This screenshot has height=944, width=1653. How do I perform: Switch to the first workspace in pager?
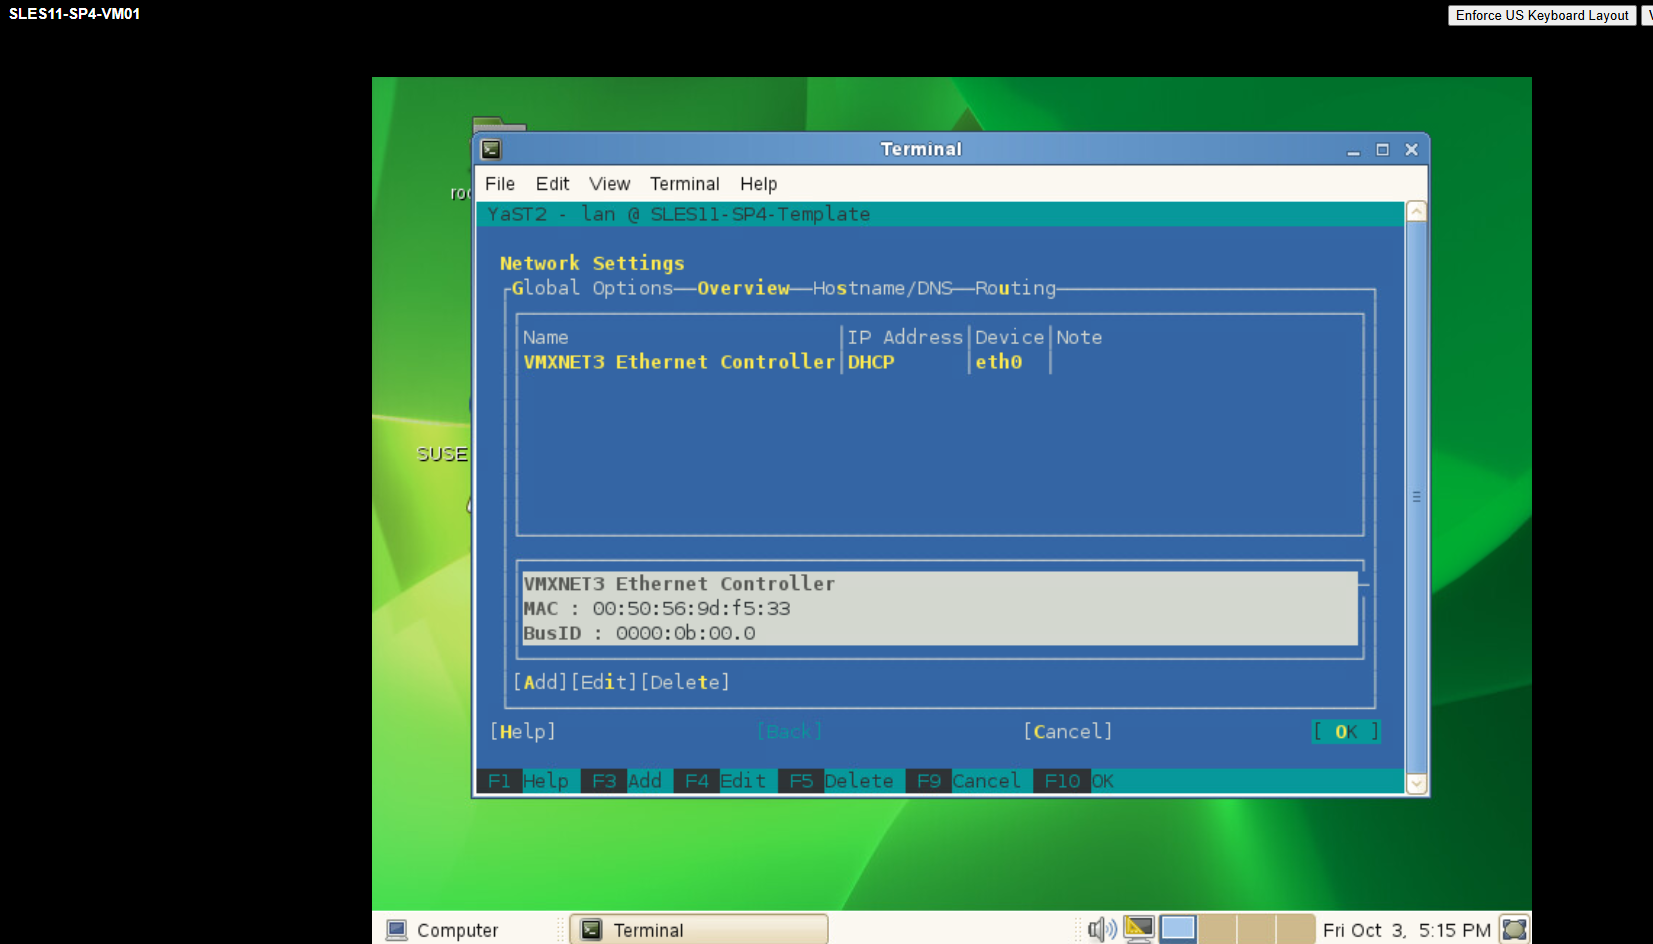click(1178, 929)
